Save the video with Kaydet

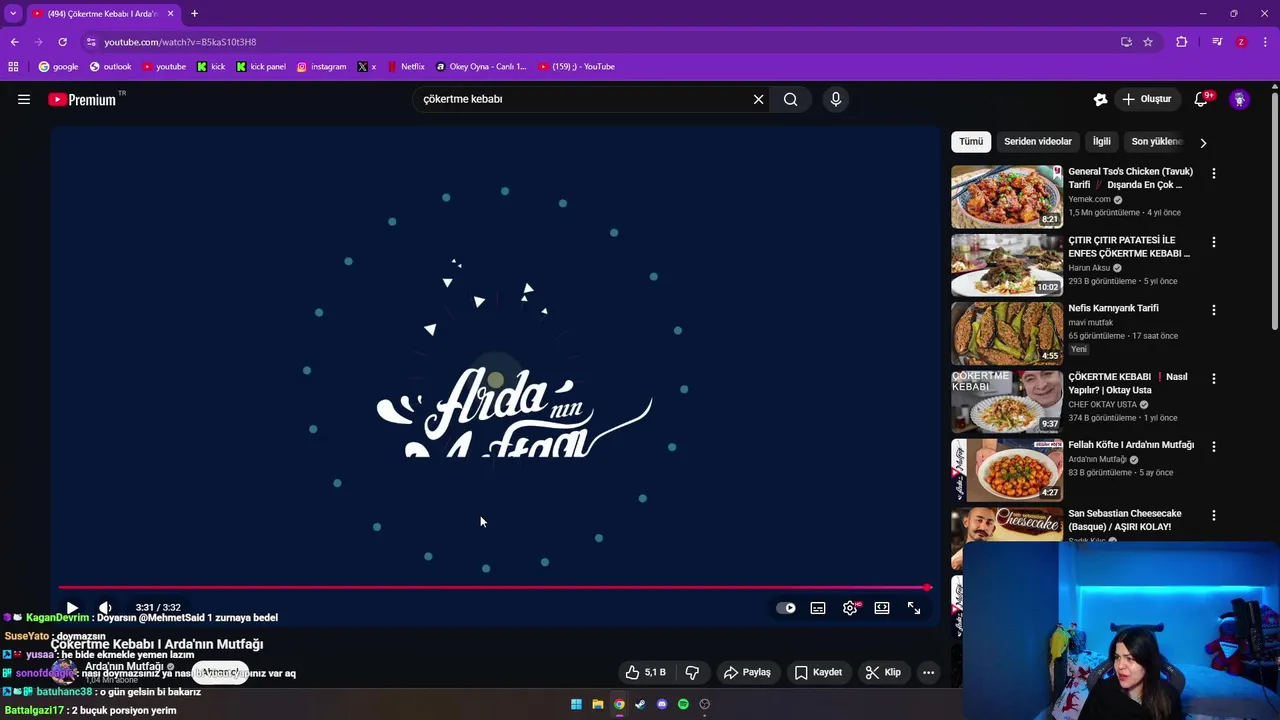tap(818, 672)
